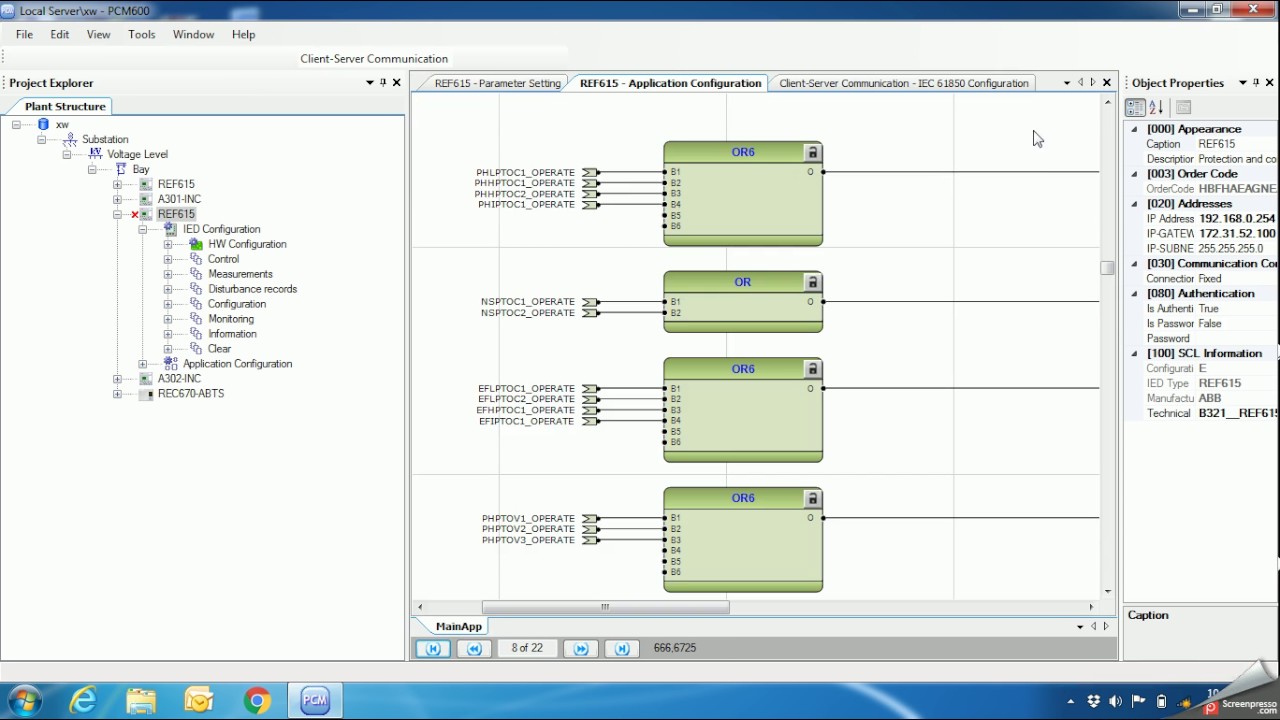Switch to REF615 - Parameter Setting tab
This screenshot has width=1280, height=720.
pos(497,84)
